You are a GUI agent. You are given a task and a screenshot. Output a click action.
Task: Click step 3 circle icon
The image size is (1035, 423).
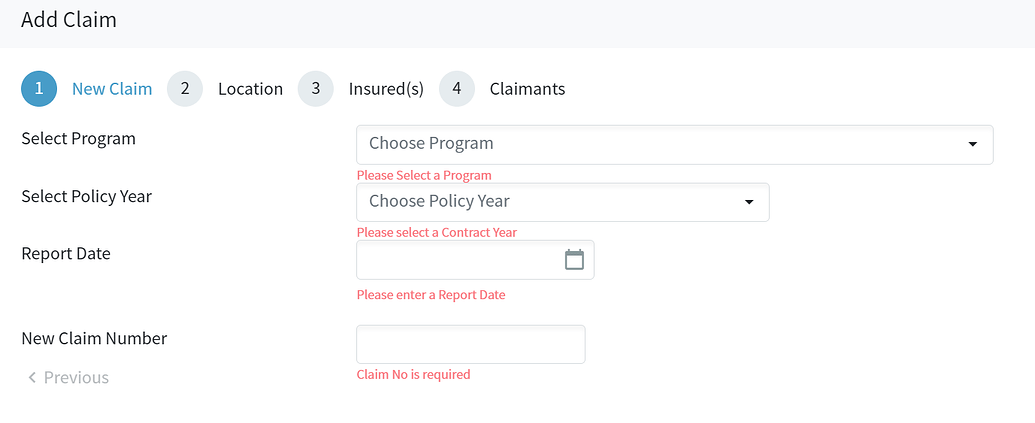pyautogui.click(x=316, y=88)
